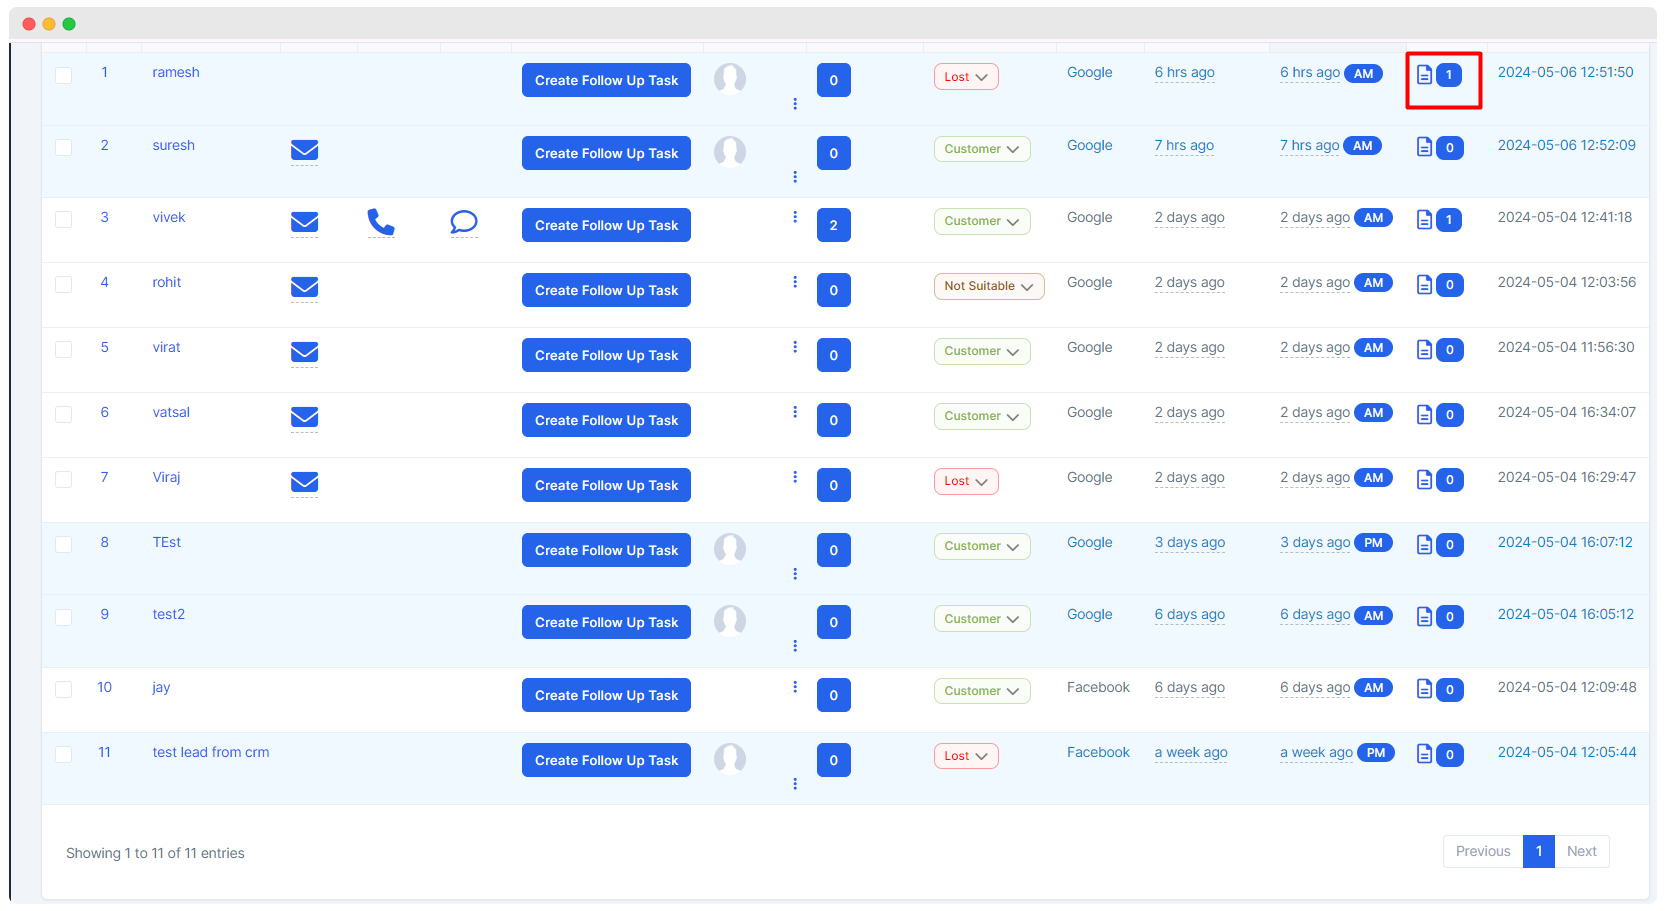The image size is (1666, 911).
Task: Click the email icon in rohit's row
Action: click(x=304, y=287)
